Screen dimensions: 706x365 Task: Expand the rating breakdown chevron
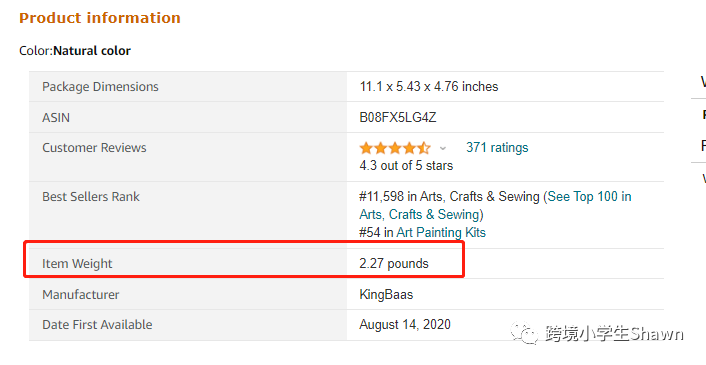coord(443,148)
